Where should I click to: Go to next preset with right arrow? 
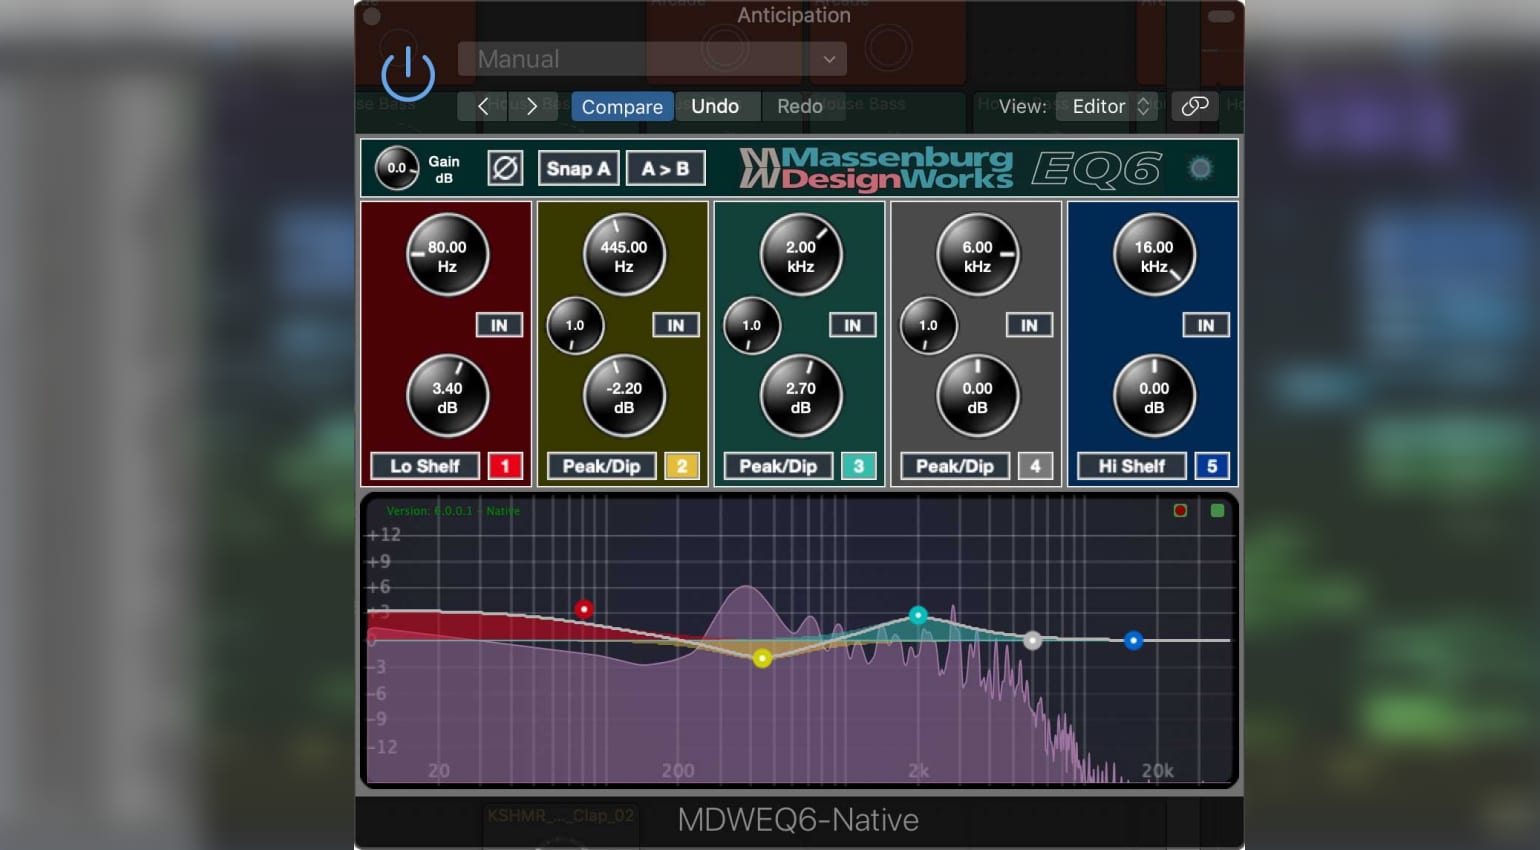coord(532,106)
